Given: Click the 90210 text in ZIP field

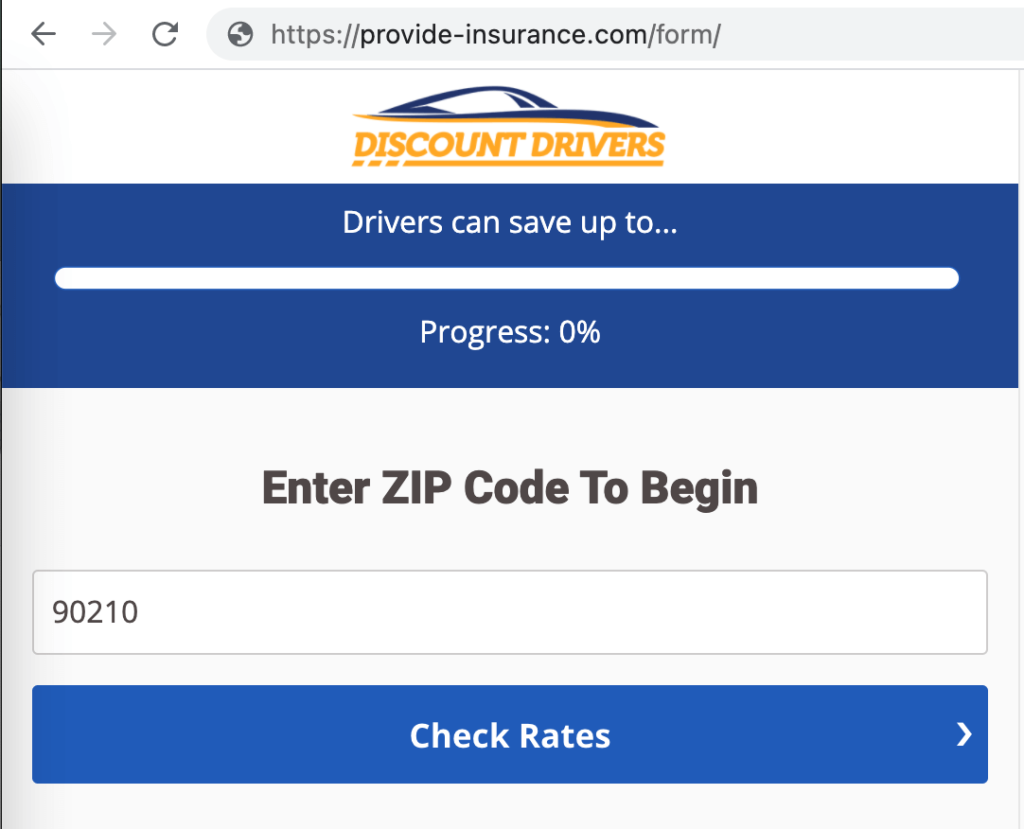Looking at the screenshot, I should click(95, 612).
